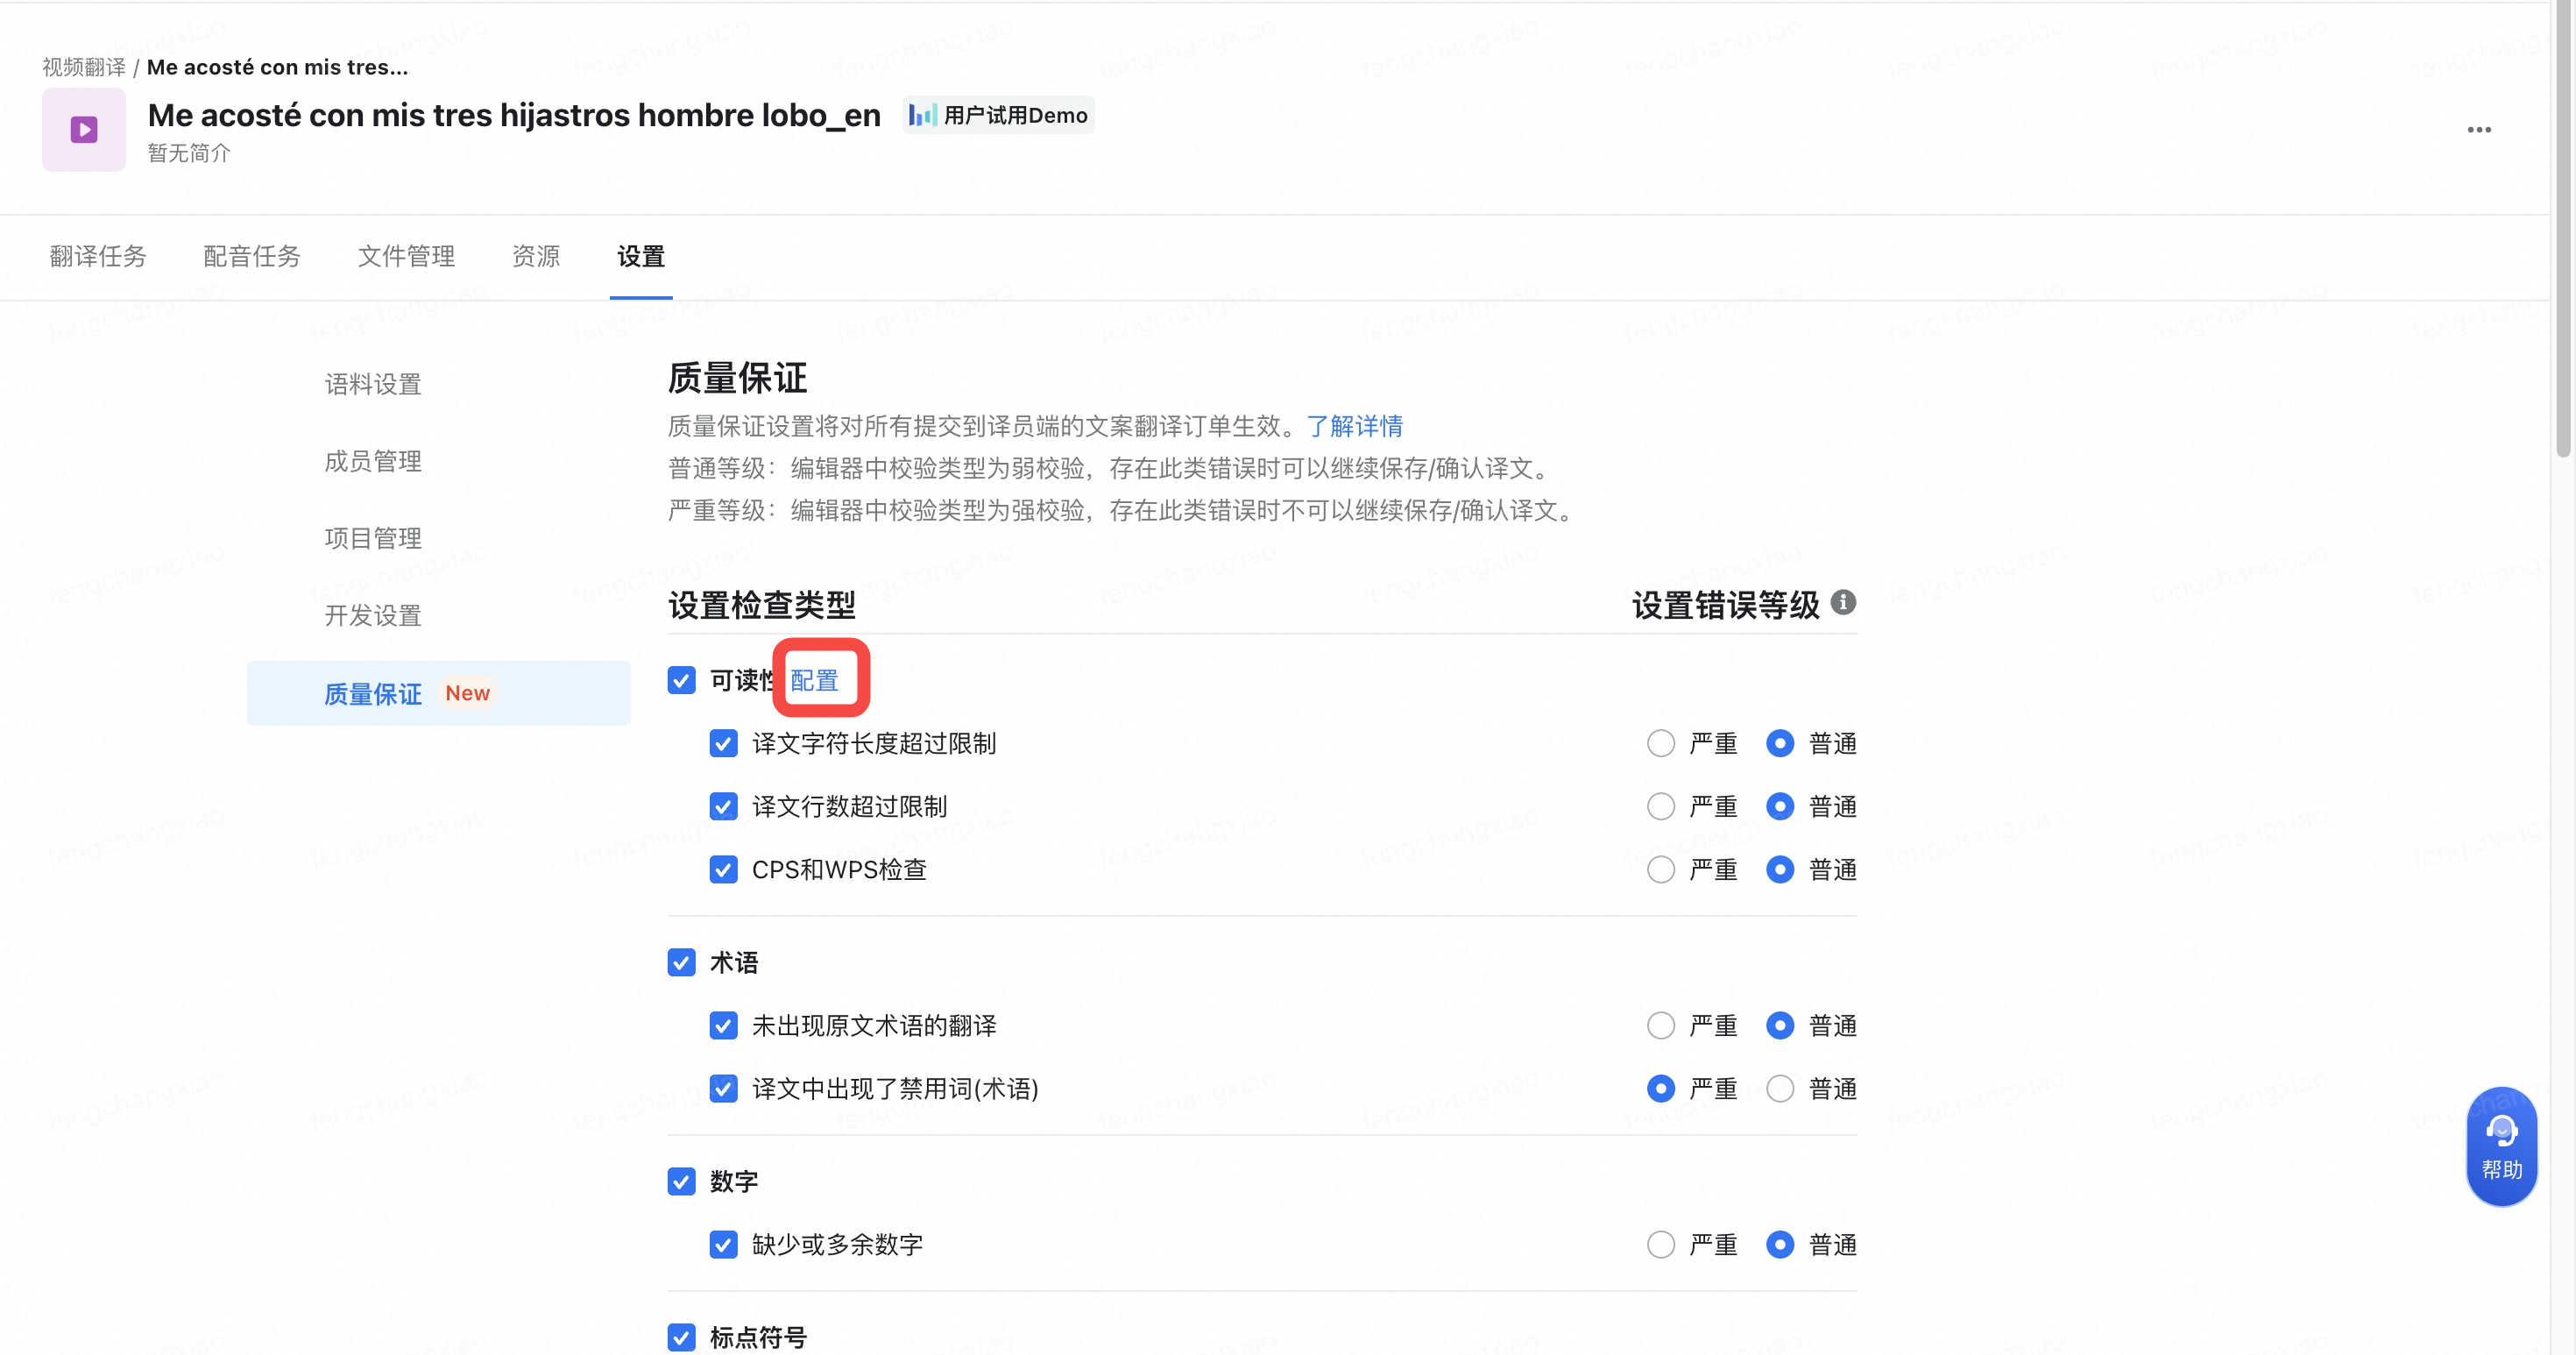Viewport: 2576px width, 1355px height.
Task: Switch to the 翻译任务 tab
Action: 98,256
